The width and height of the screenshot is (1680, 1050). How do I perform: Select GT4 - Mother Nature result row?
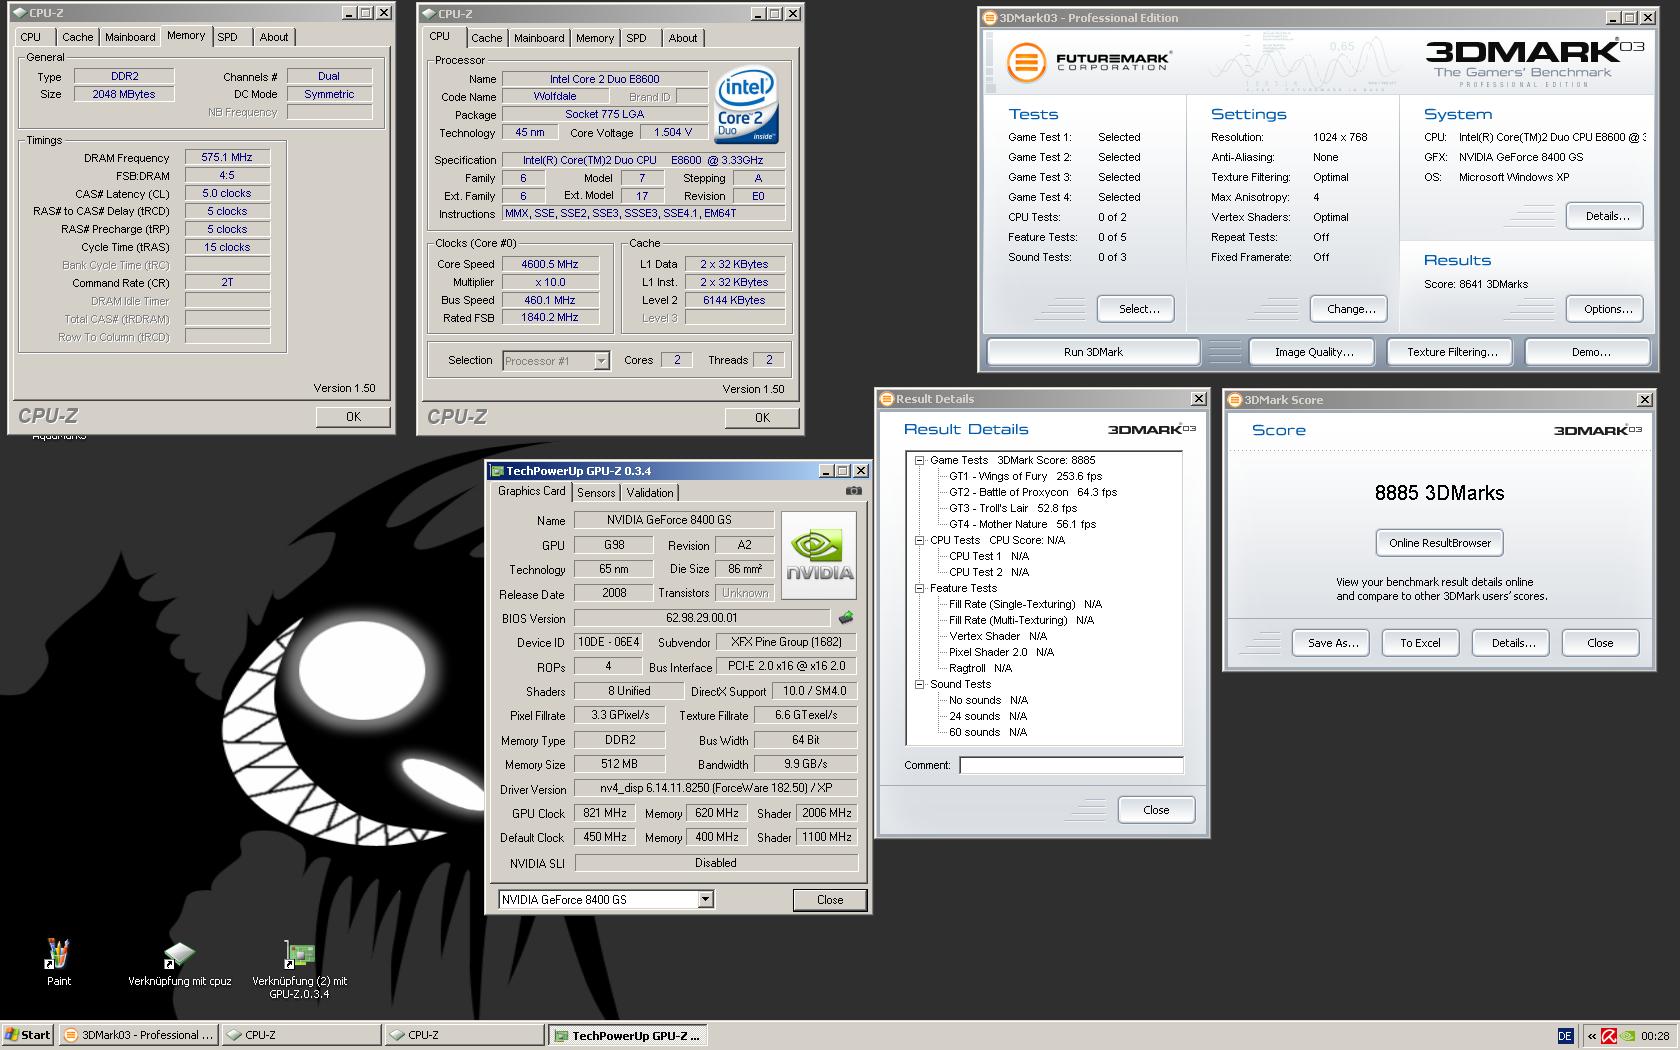pos(1022,524)
